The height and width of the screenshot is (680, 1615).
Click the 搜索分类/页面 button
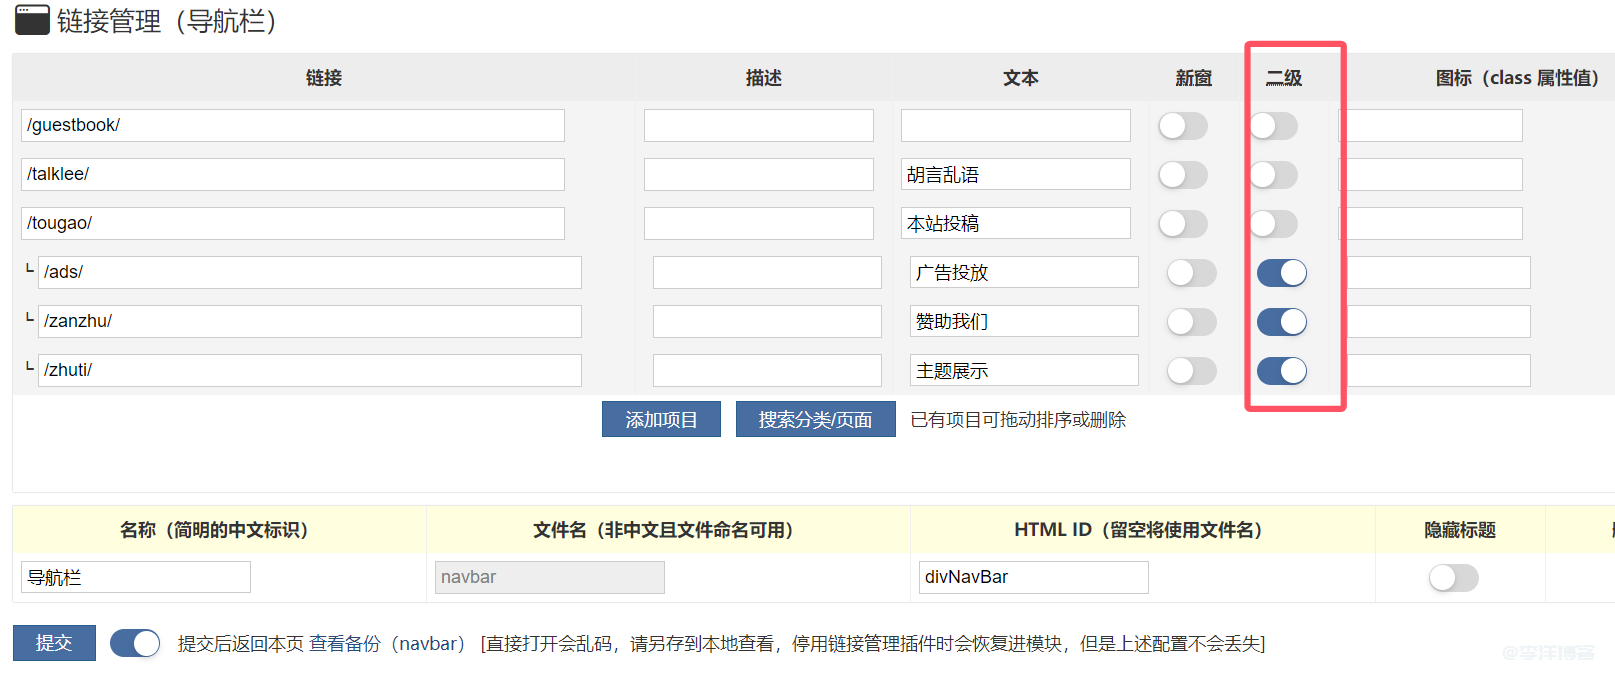click(x=815, y=420)
